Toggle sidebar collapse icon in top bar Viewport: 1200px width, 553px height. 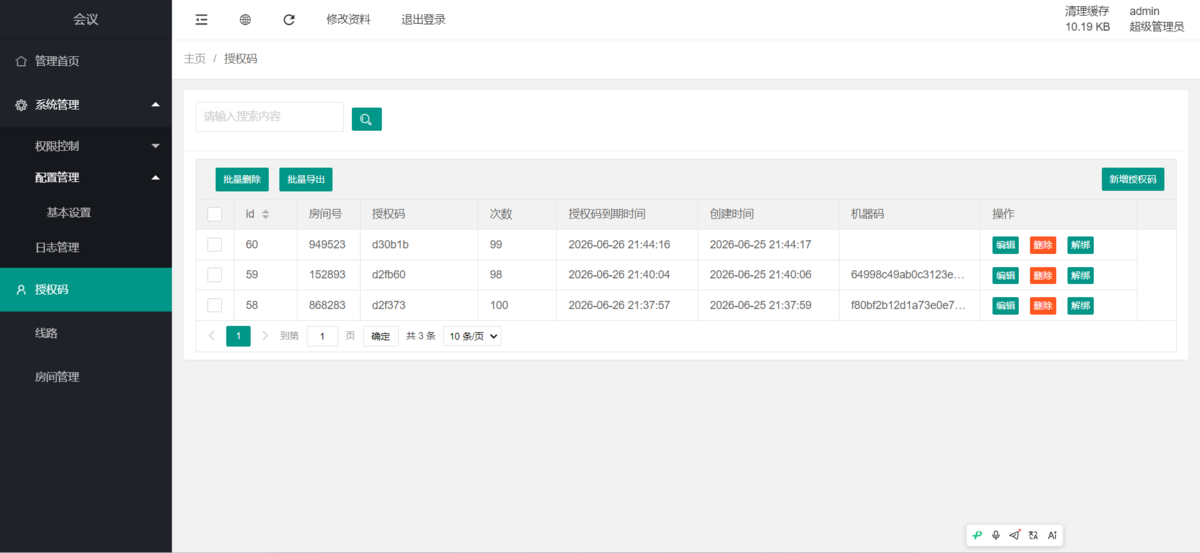pos(202,19)
